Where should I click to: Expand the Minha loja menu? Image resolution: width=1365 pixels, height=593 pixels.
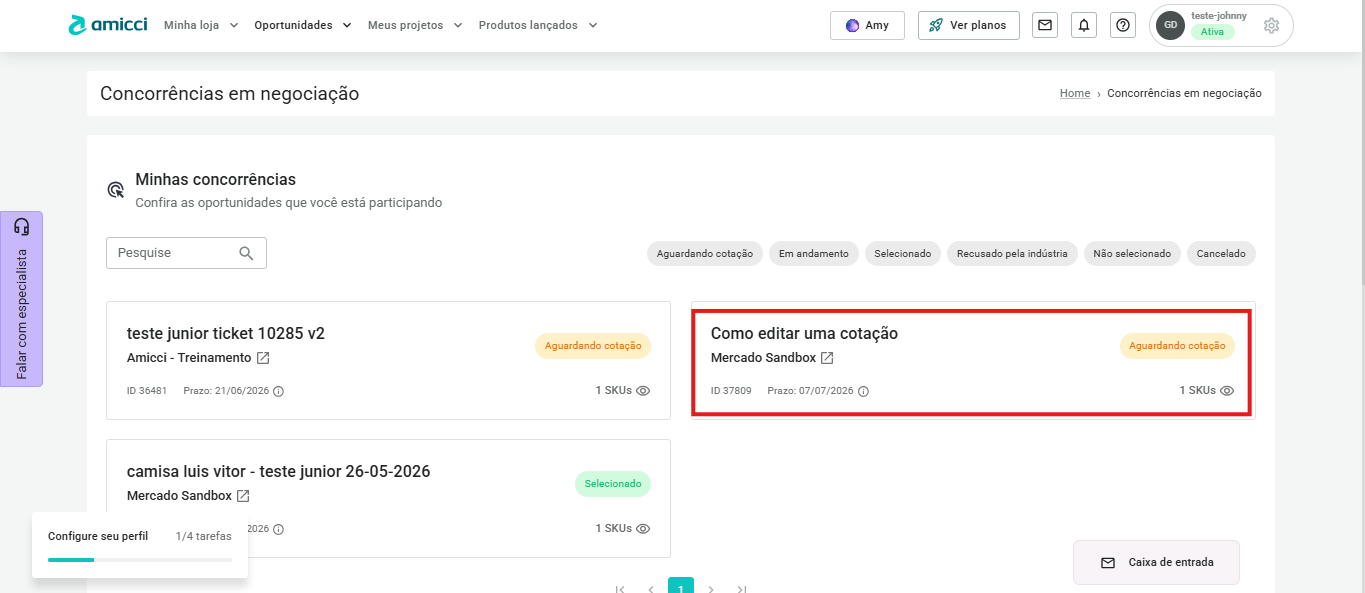[201, 25]
